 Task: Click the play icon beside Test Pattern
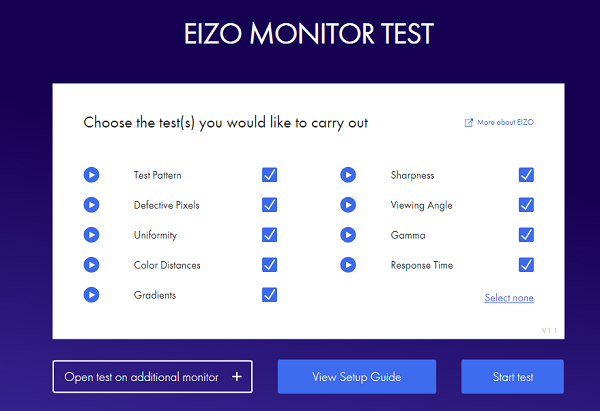click(91, 175)
